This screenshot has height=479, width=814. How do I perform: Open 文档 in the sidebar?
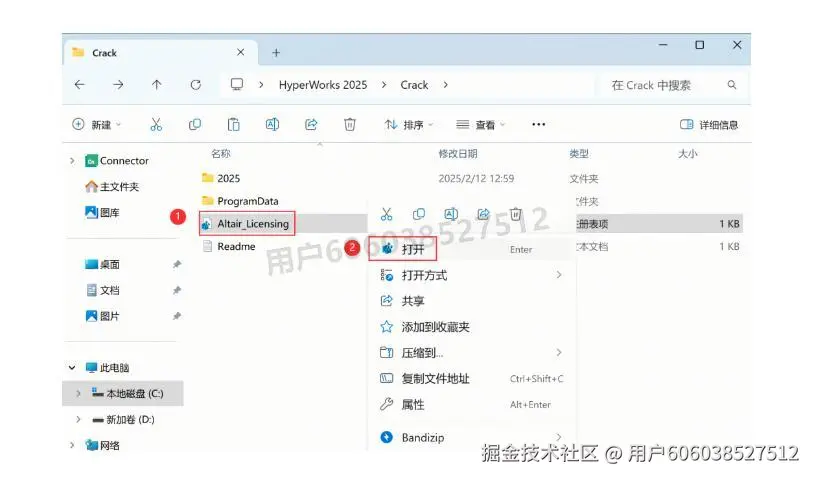point(102,290)
